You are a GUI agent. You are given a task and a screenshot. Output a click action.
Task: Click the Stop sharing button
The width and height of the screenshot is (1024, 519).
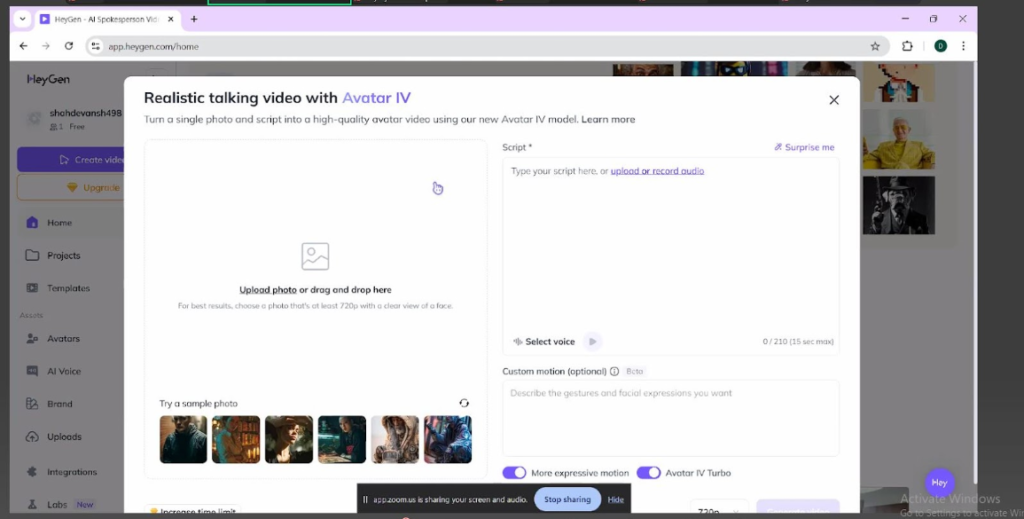[567, 499]
